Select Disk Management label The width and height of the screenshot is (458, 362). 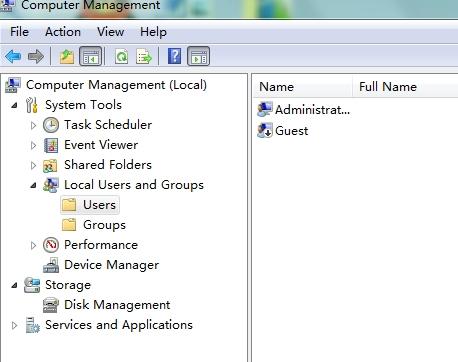pos(117,305)
